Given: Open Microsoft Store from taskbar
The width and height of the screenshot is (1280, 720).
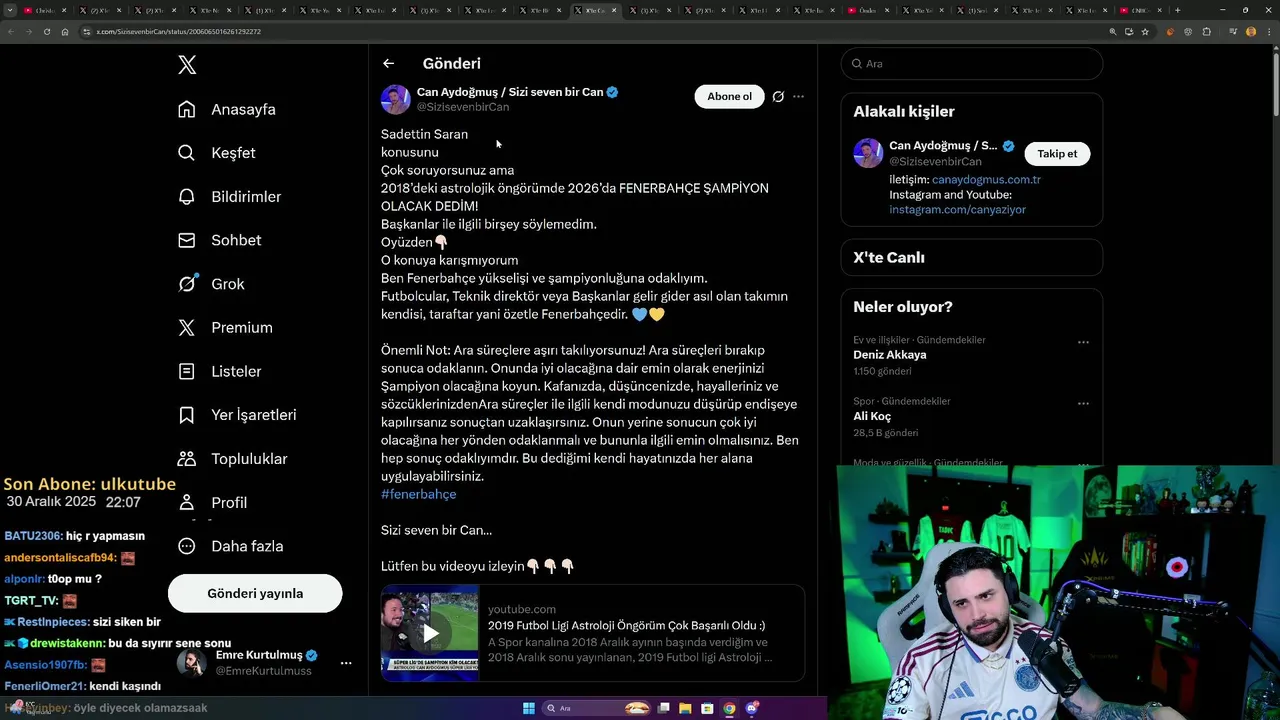Looking at the screenshot, I should [x=707, y=708].
